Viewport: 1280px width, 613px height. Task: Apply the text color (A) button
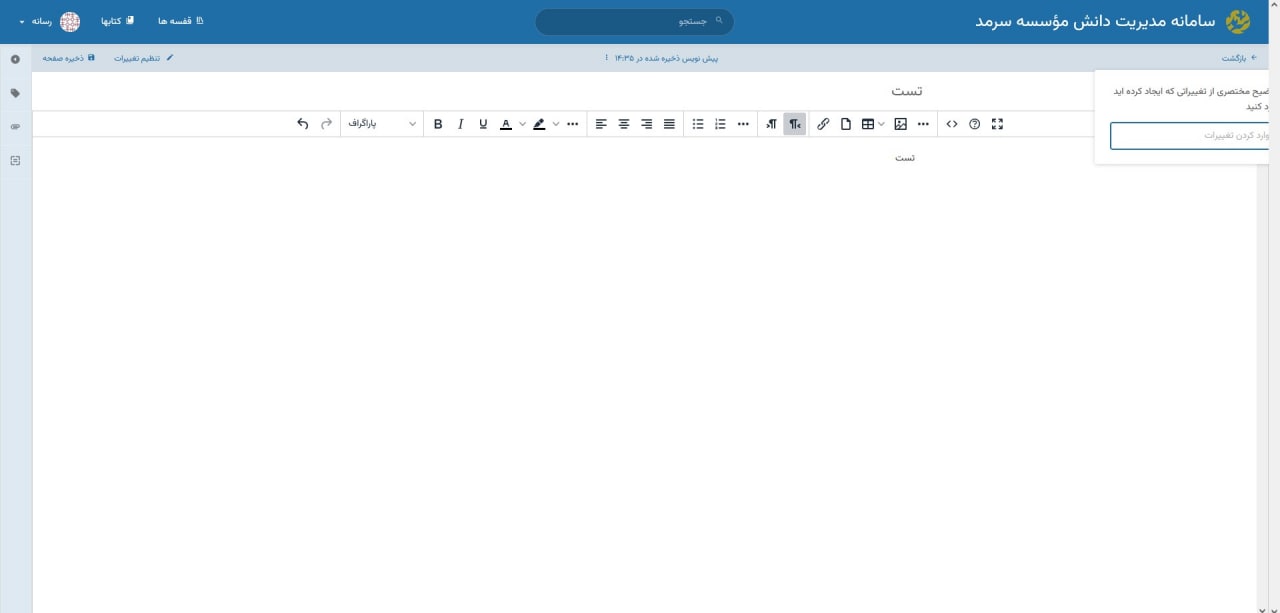(x=506, y=124)
